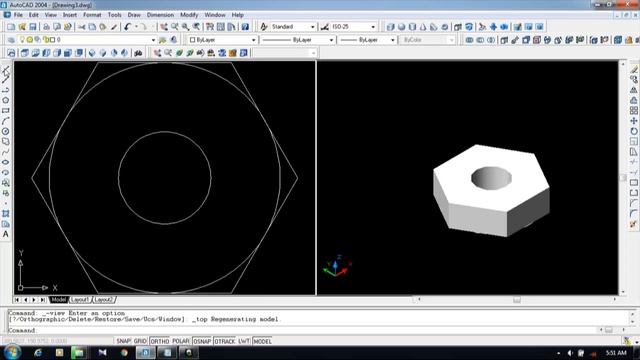
Task: Switch to the Layout1 tab
Action: tap(80, 300)
